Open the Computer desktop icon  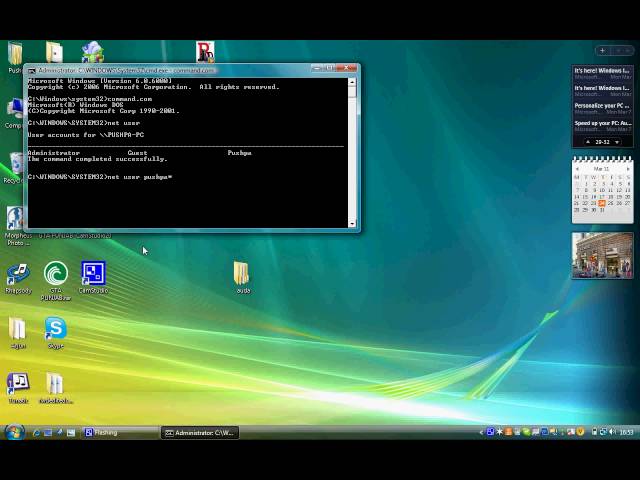[15, 113]
